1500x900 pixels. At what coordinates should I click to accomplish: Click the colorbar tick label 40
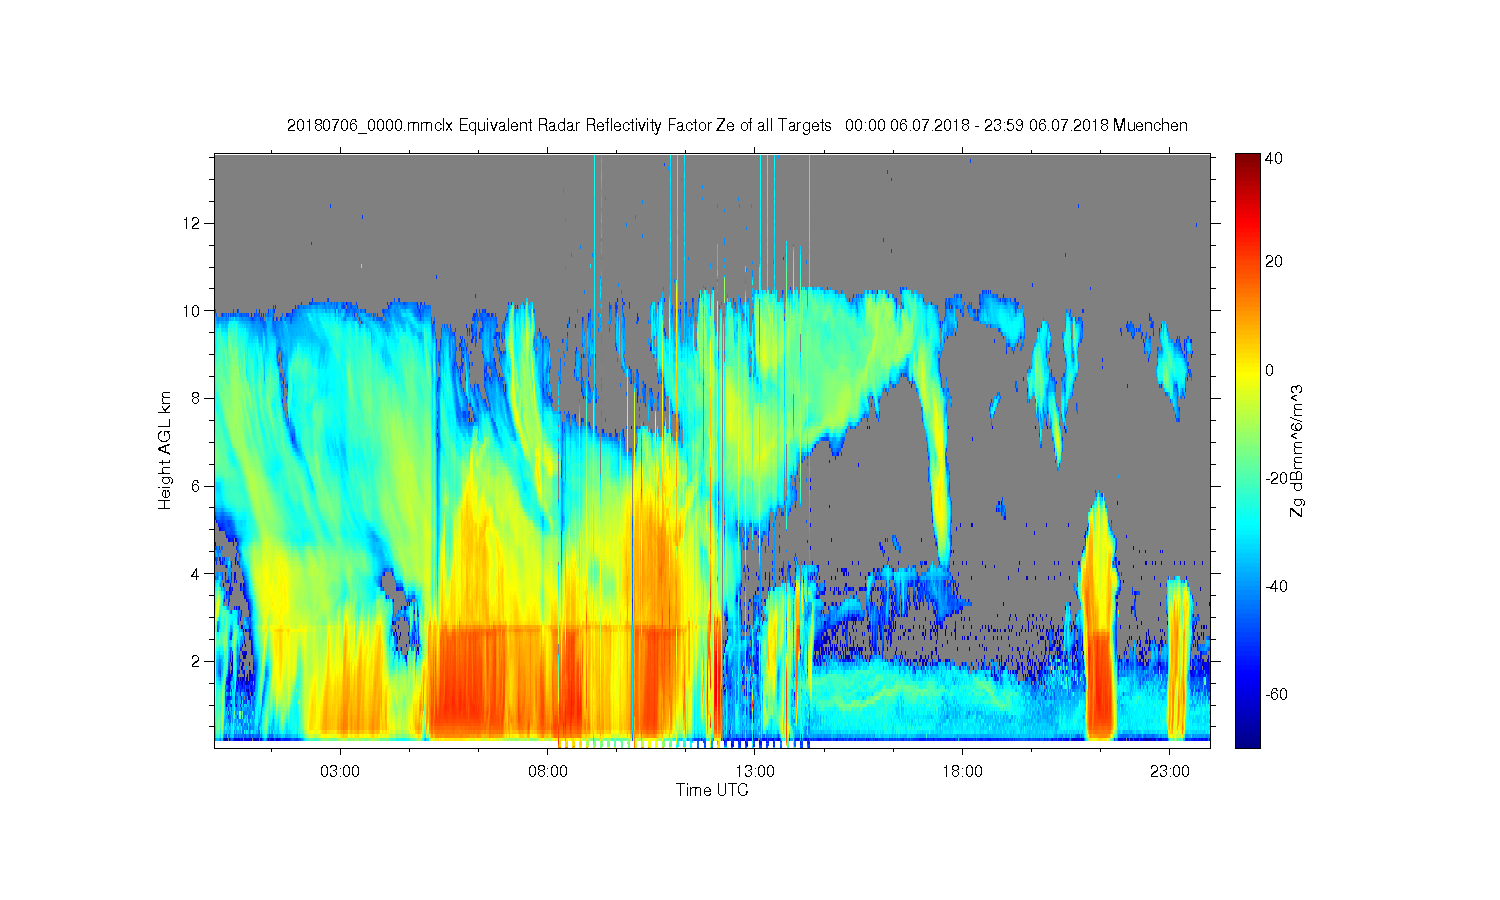[x=1274, y=158]
